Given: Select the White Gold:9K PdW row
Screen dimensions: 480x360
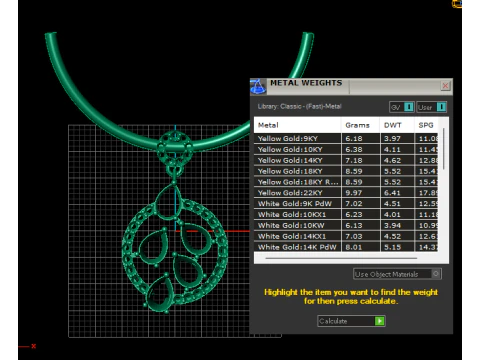Looking at the screenshot, I should [x=346, y=204].
